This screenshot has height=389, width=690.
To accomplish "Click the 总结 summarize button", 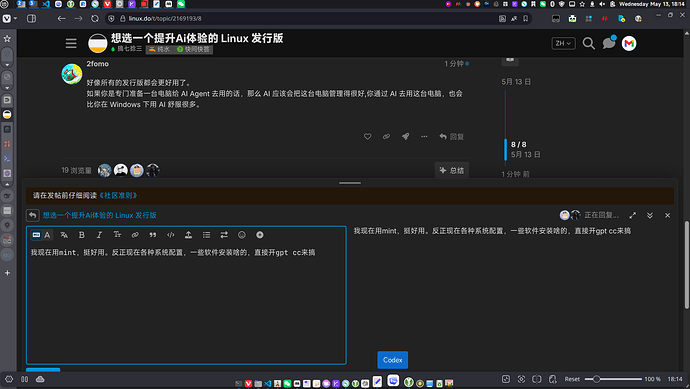I will (451, 170).
